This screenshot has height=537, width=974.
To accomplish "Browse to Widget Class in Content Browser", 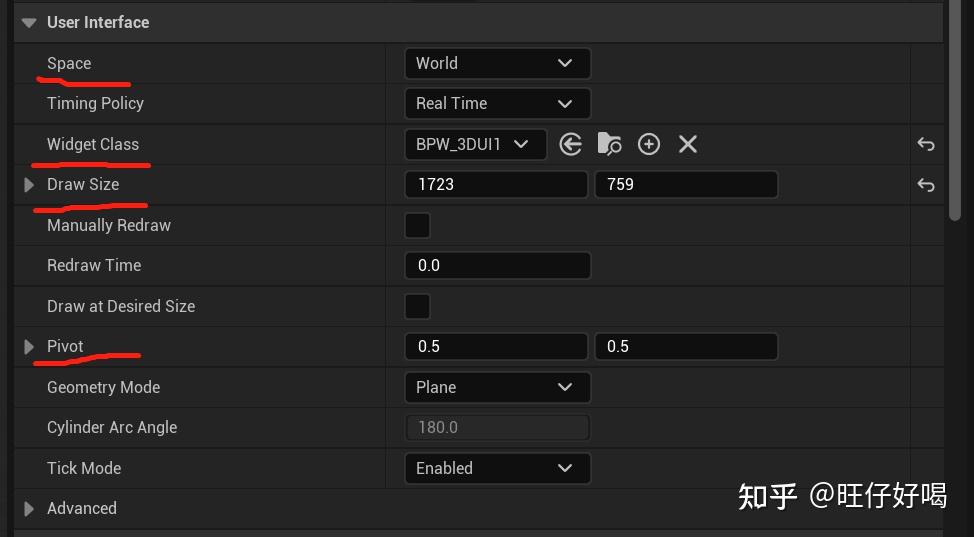I will coord(609,144).
